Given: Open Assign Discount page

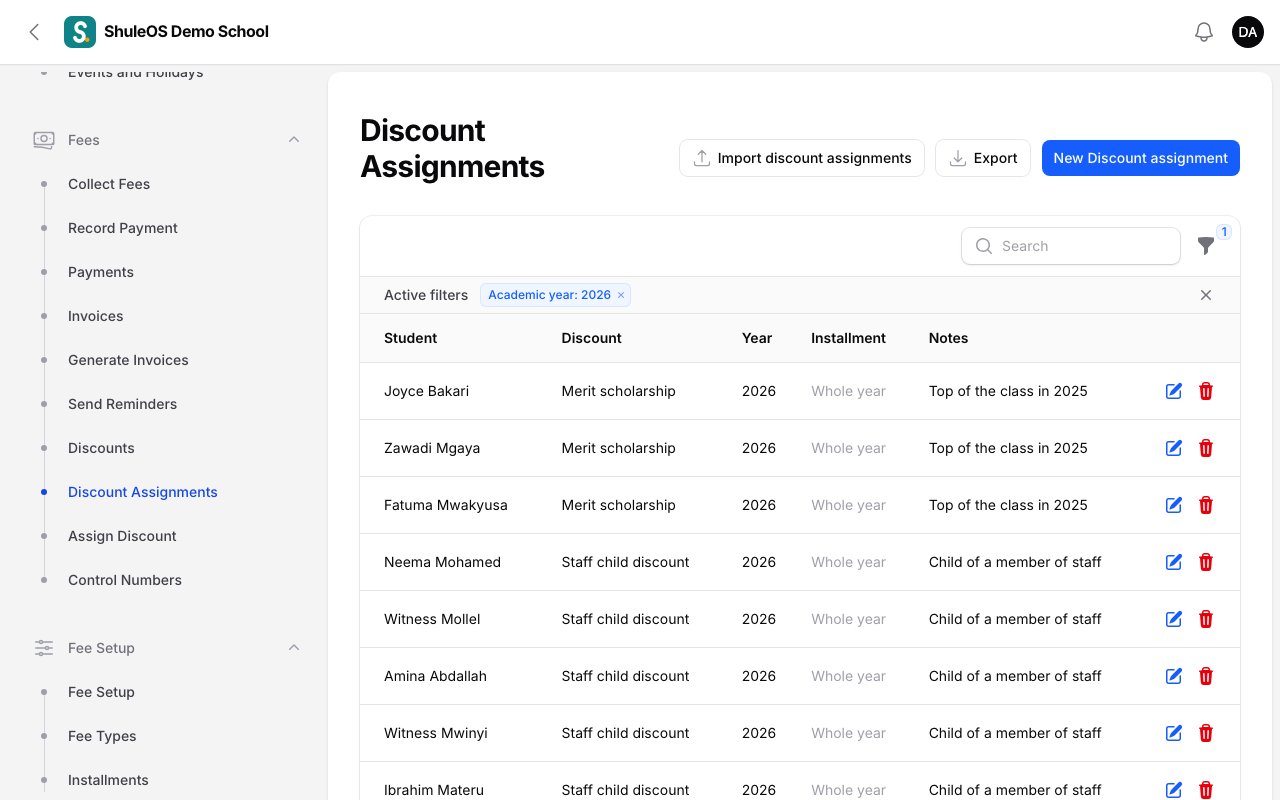Looking at the screenshot, I should tap(122, 536).
